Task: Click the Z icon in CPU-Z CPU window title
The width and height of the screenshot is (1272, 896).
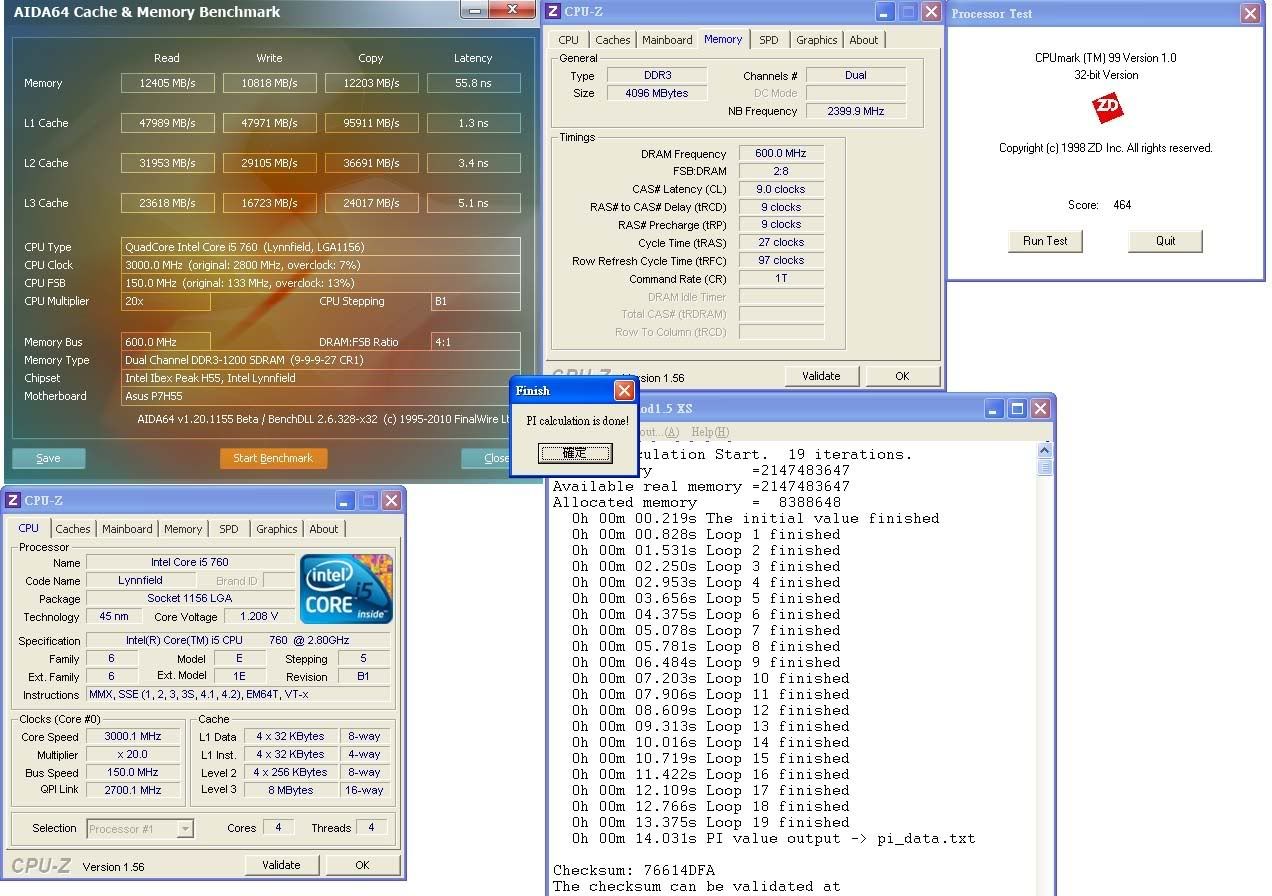Action: point(13,500)
